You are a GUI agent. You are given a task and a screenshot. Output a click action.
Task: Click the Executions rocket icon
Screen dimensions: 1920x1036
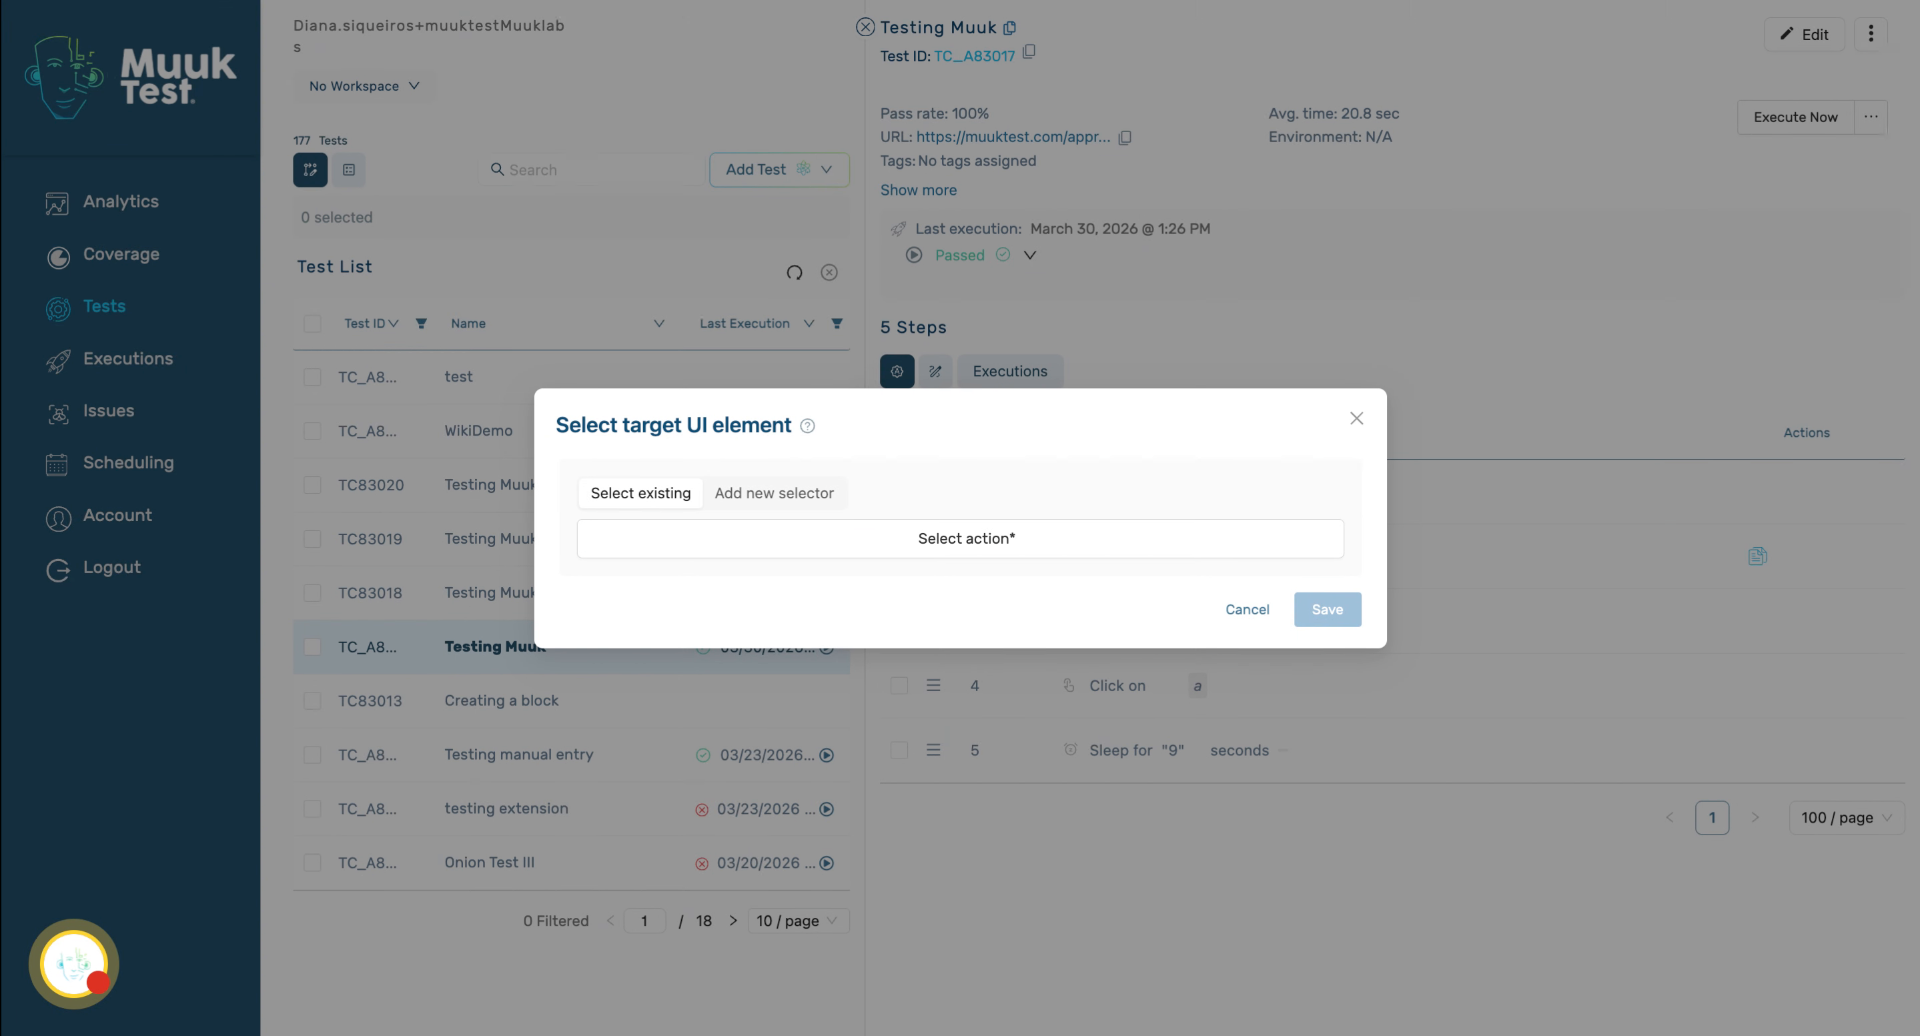pos(58,361)
